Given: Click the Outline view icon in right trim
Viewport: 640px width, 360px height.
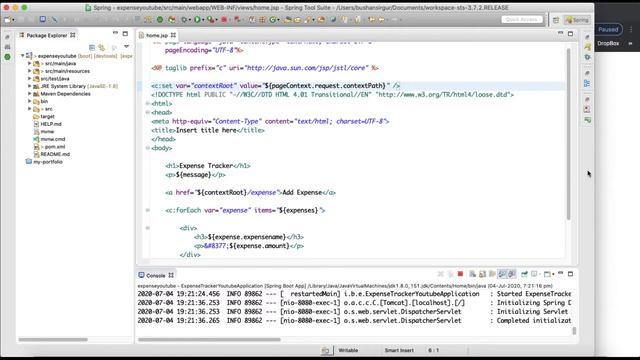Looking at the screenshot, I should [x=587, y=83].
